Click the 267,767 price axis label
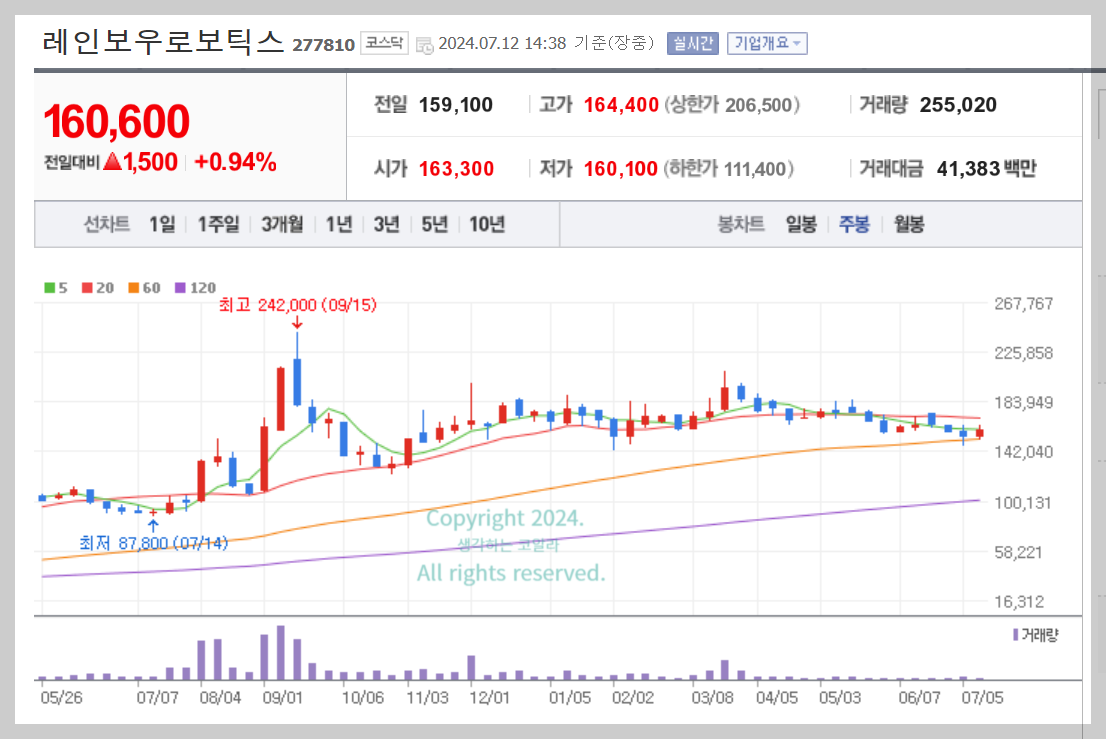This screenshot has width=1106, height=739. [1023, 304]
